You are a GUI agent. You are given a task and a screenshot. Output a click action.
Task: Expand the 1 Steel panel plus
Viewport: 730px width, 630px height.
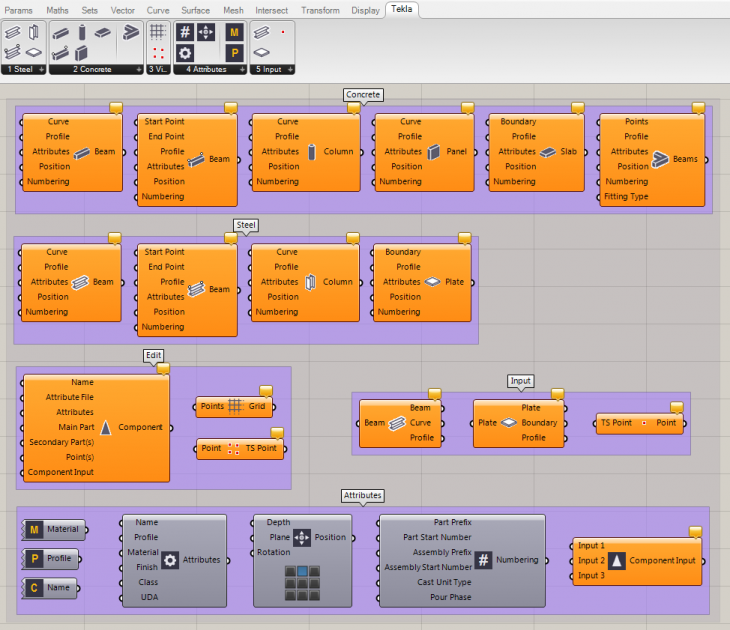click(x=41, y=69)
